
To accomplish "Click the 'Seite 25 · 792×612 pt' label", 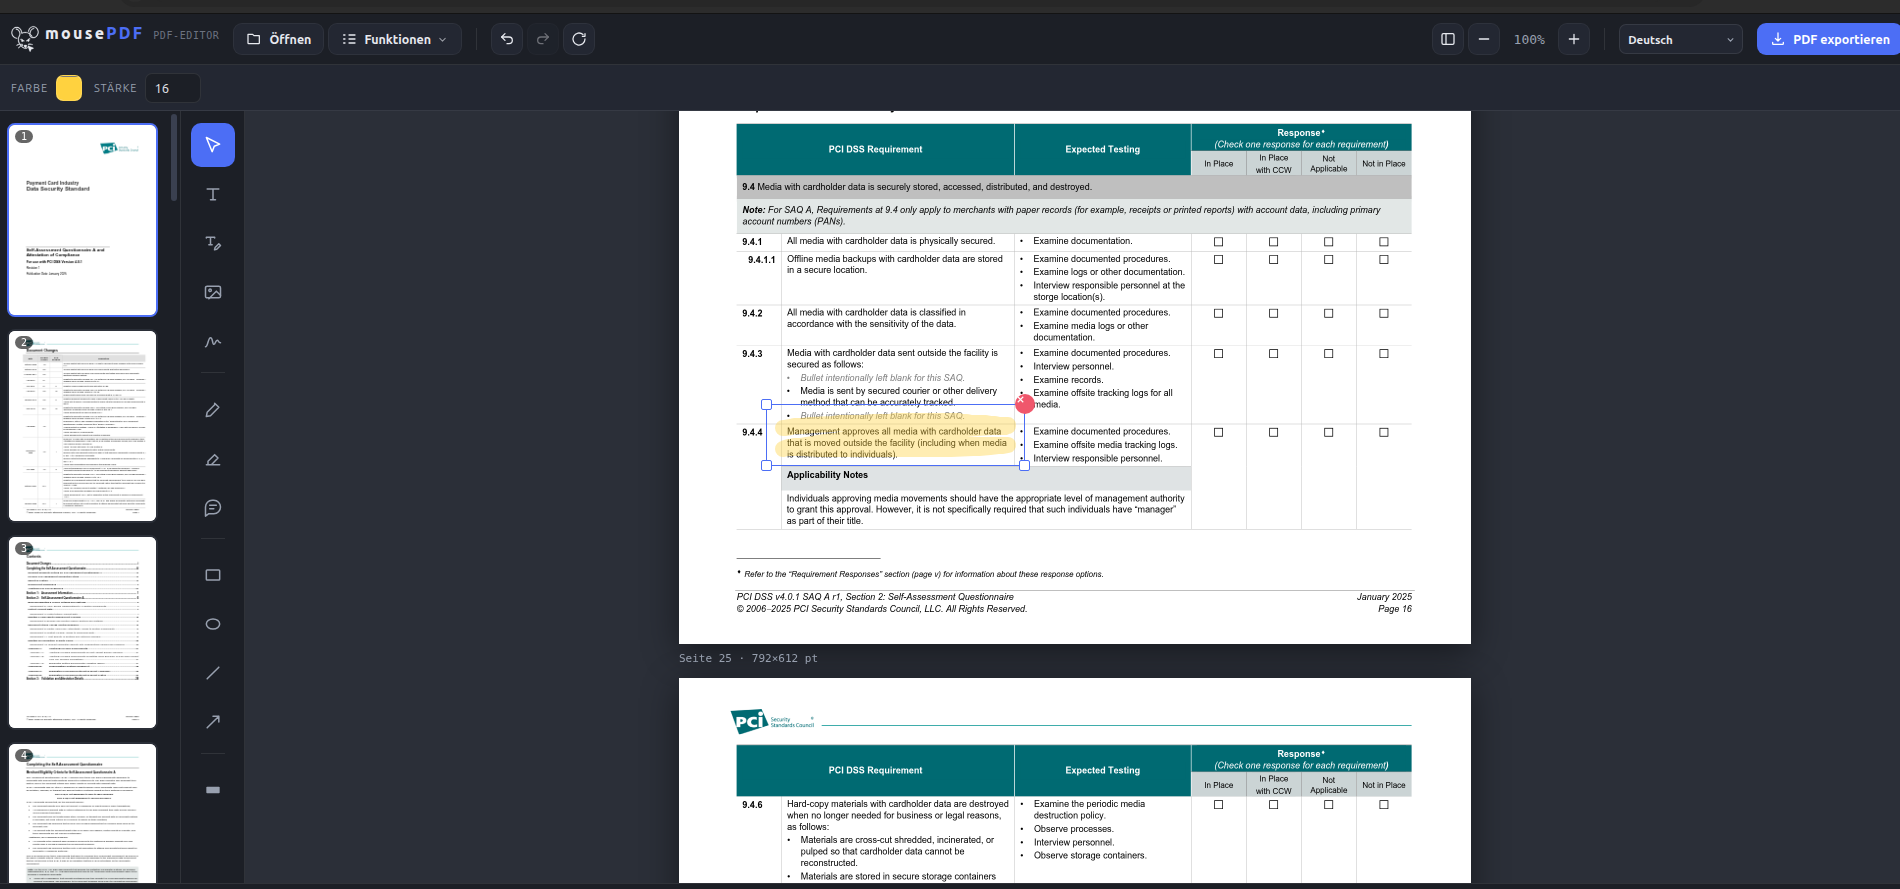I will (748, 658).
